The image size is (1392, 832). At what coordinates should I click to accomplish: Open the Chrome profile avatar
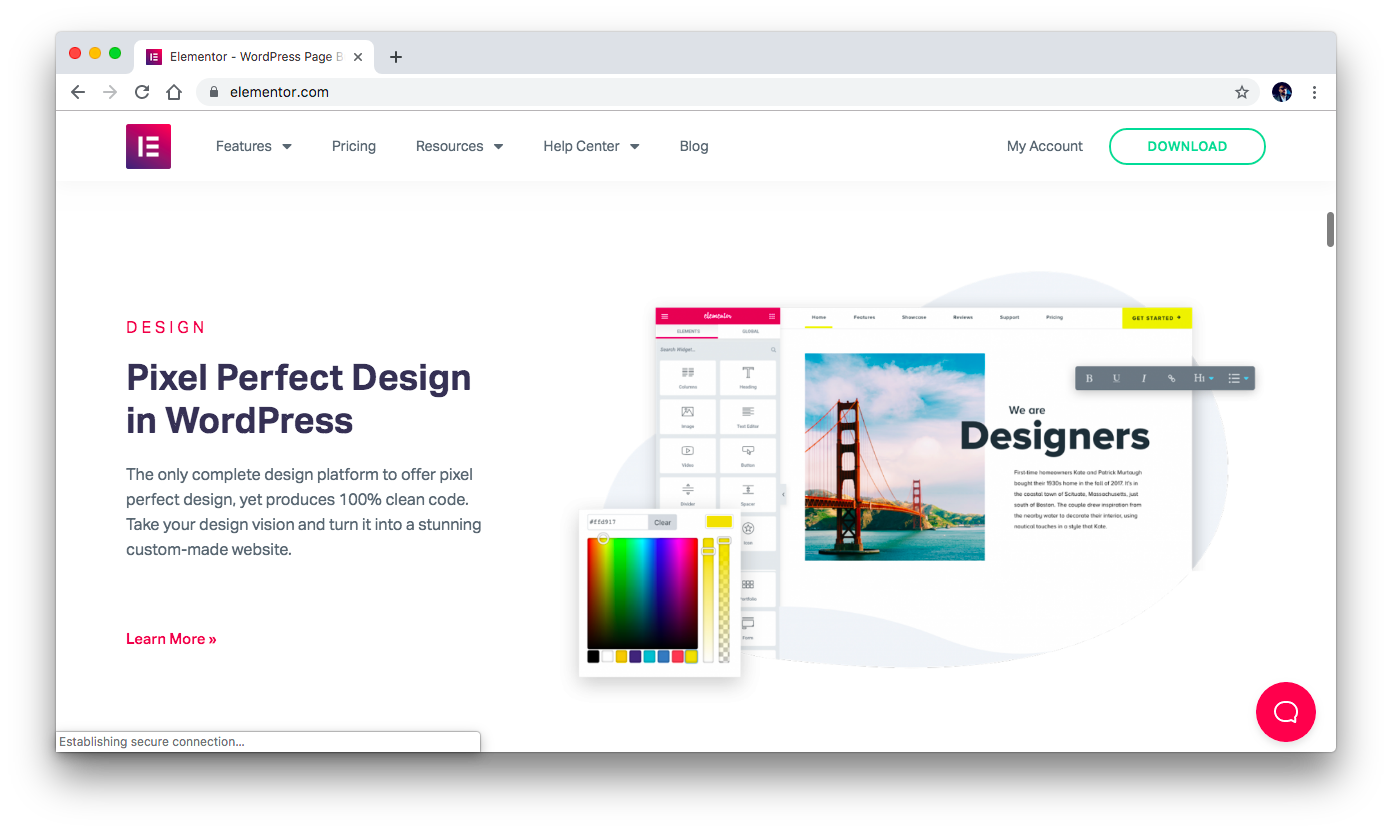[x=1282, y=92]
